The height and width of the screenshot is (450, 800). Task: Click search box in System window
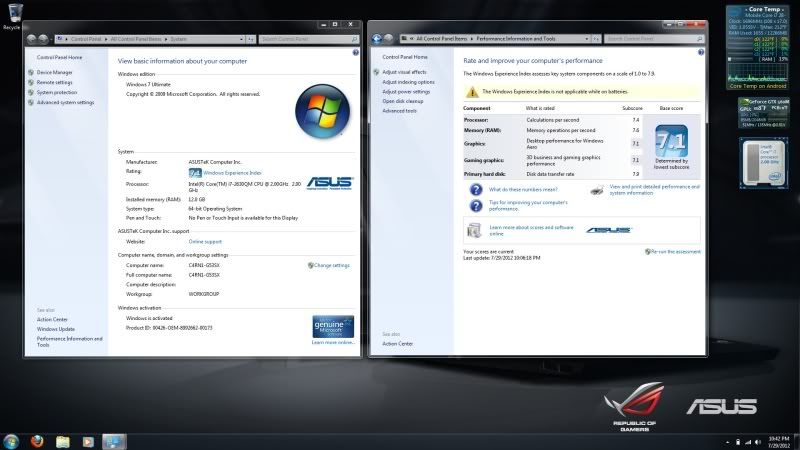click(309, 39)
